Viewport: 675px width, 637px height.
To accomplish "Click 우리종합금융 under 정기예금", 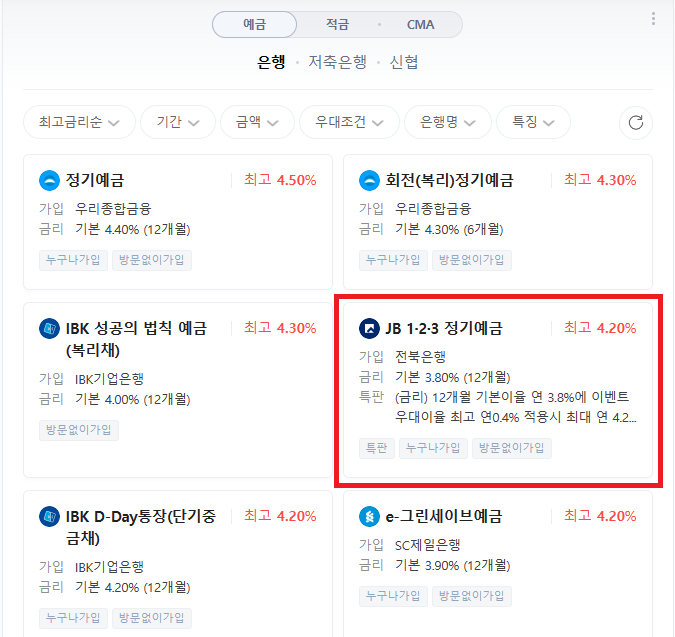I will [x=113, y=209].
